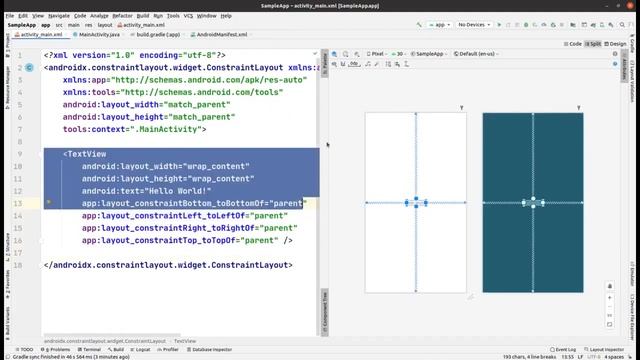
Task: Open the No Devices selector dropdown
Action: click(474, 25)
